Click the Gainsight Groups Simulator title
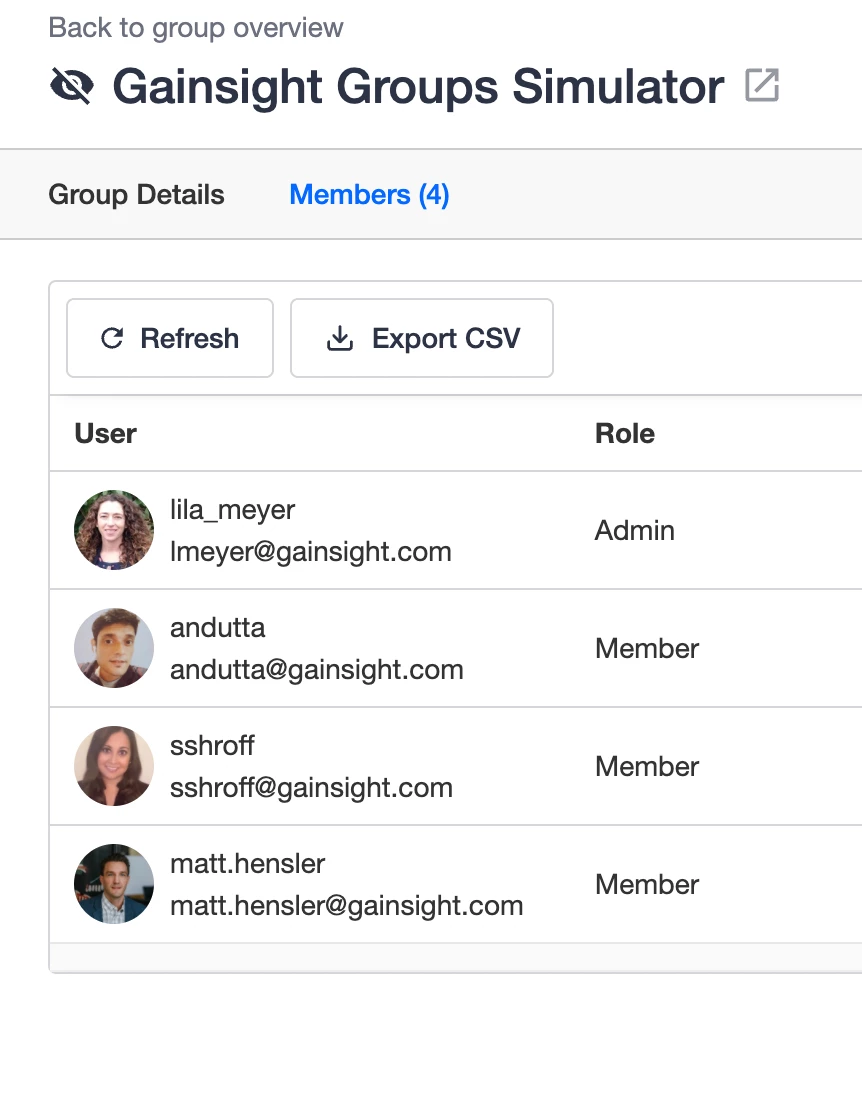The image size is (862, 1110). pos(418,86)
